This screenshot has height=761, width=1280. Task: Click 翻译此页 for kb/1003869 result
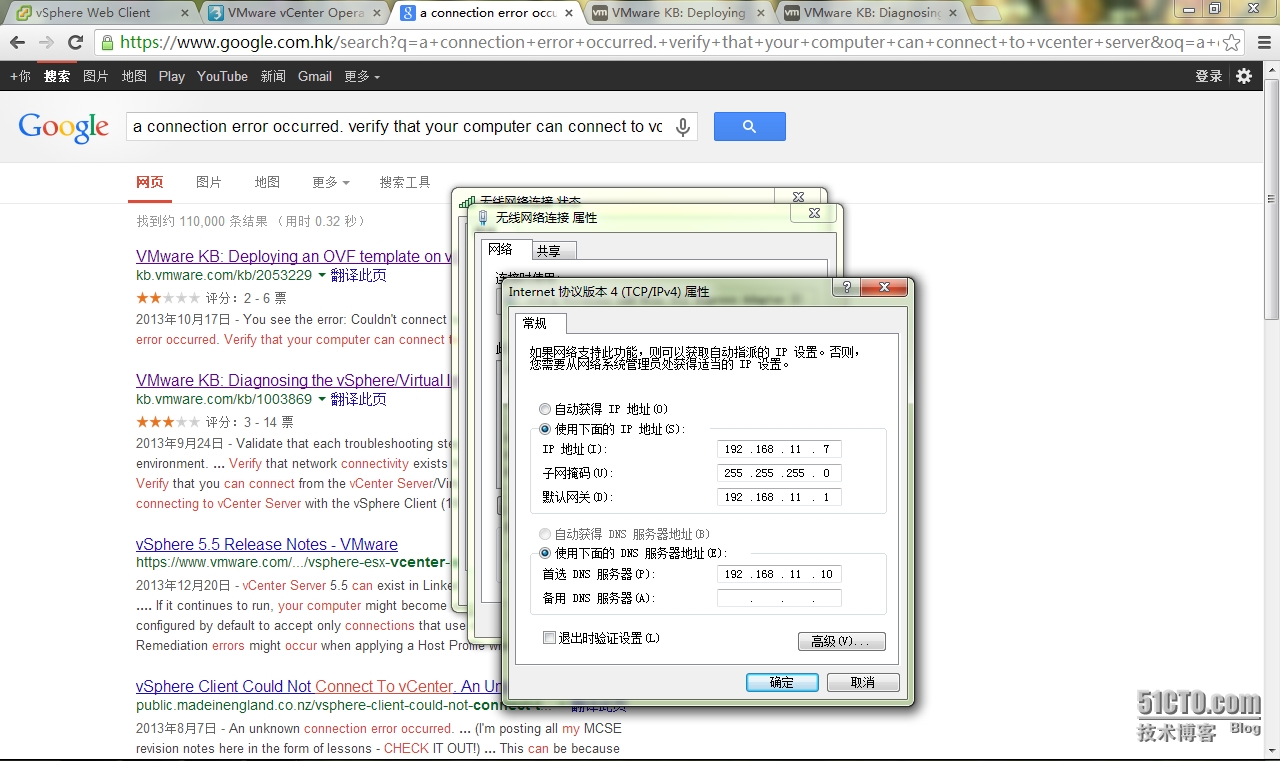click(x=359, y=399)
